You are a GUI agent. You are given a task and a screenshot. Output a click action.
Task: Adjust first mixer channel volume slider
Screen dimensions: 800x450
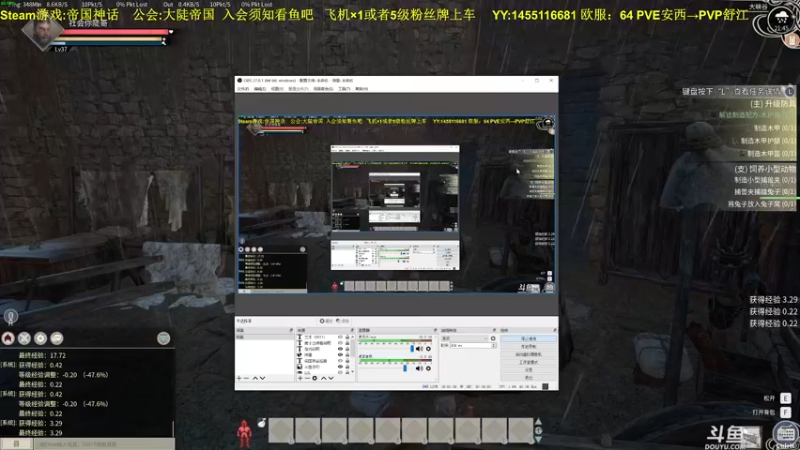coord(412,349)
